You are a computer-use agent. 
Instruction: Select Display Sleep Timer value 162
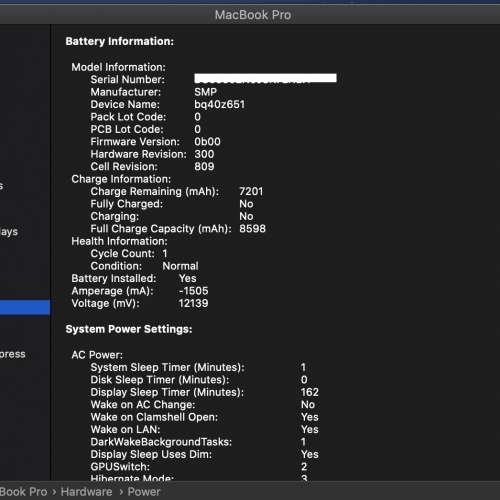310,392
